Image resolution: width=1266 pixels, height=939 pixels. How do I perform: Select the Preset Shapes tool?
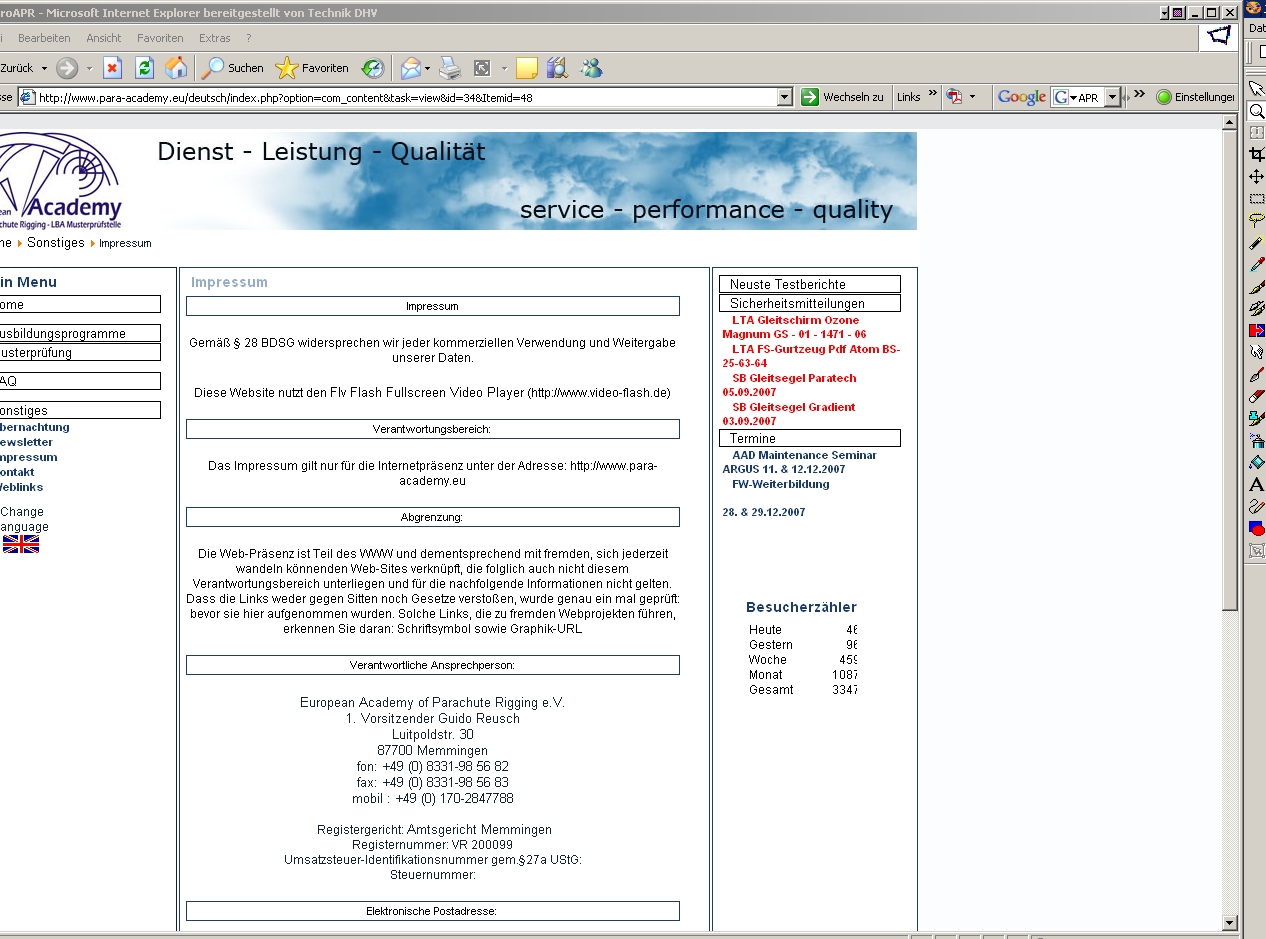(1257, 529)
